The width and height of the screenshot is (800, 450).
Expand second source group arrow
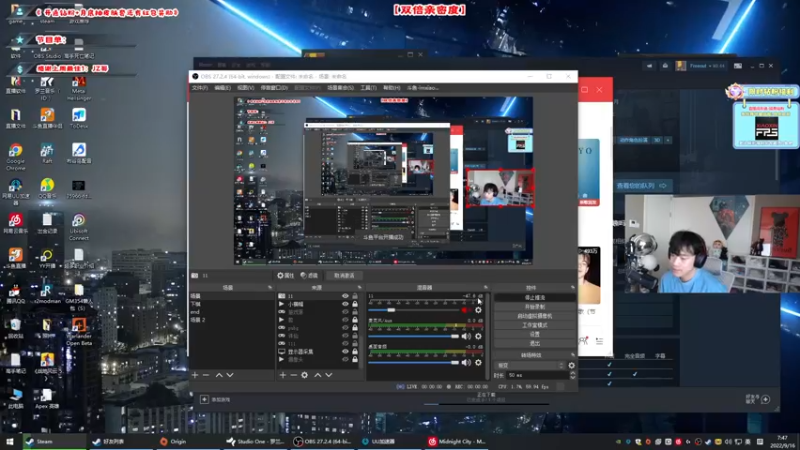[282, 304]
